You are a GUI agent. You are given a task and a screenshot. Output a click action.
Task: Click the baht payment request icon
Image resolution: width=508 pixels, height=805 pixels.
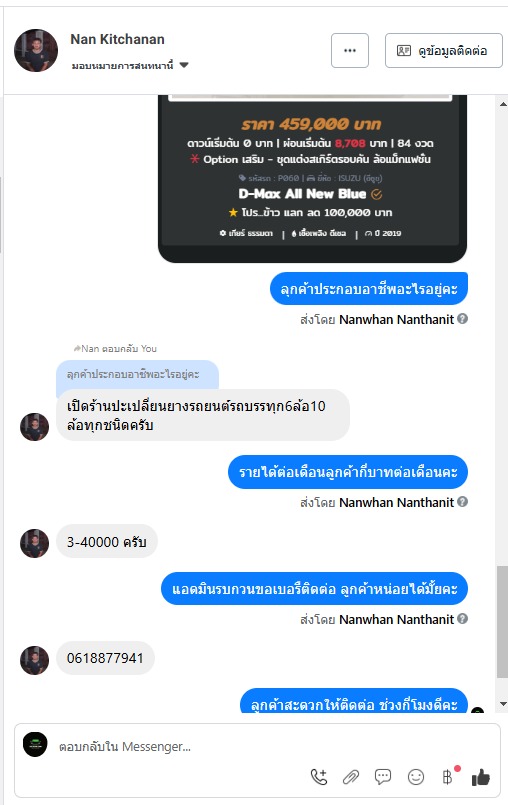pos(448,777)
